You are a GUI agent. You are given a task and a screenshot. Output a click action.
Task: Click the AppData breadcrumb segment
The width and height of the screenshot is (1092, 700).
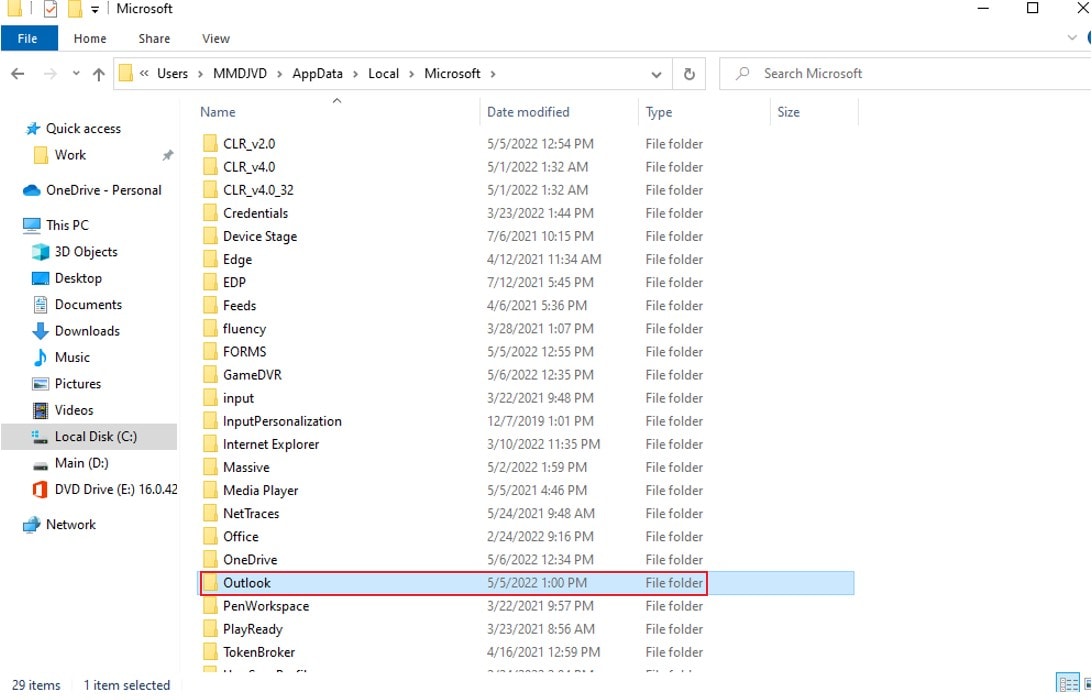coord(317,74)
